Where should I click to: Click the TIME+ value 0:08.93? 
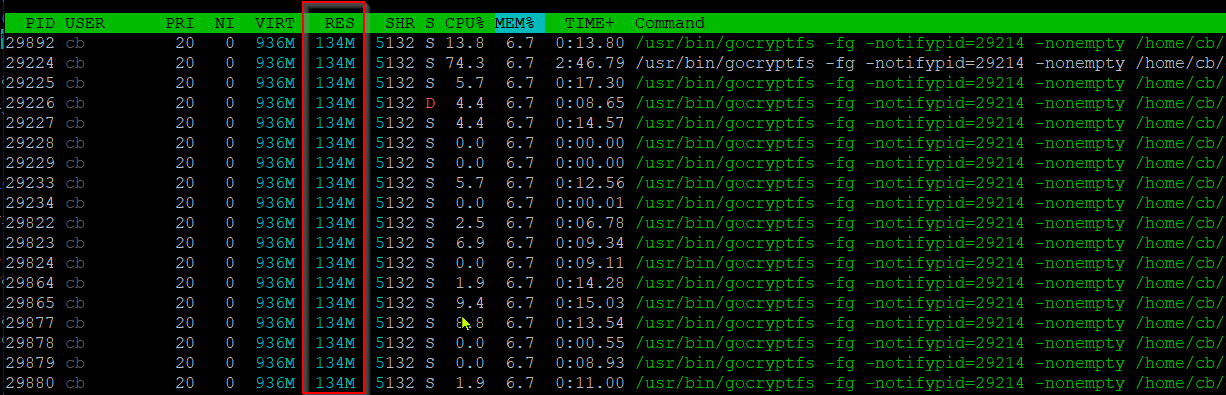coord(590,363)
